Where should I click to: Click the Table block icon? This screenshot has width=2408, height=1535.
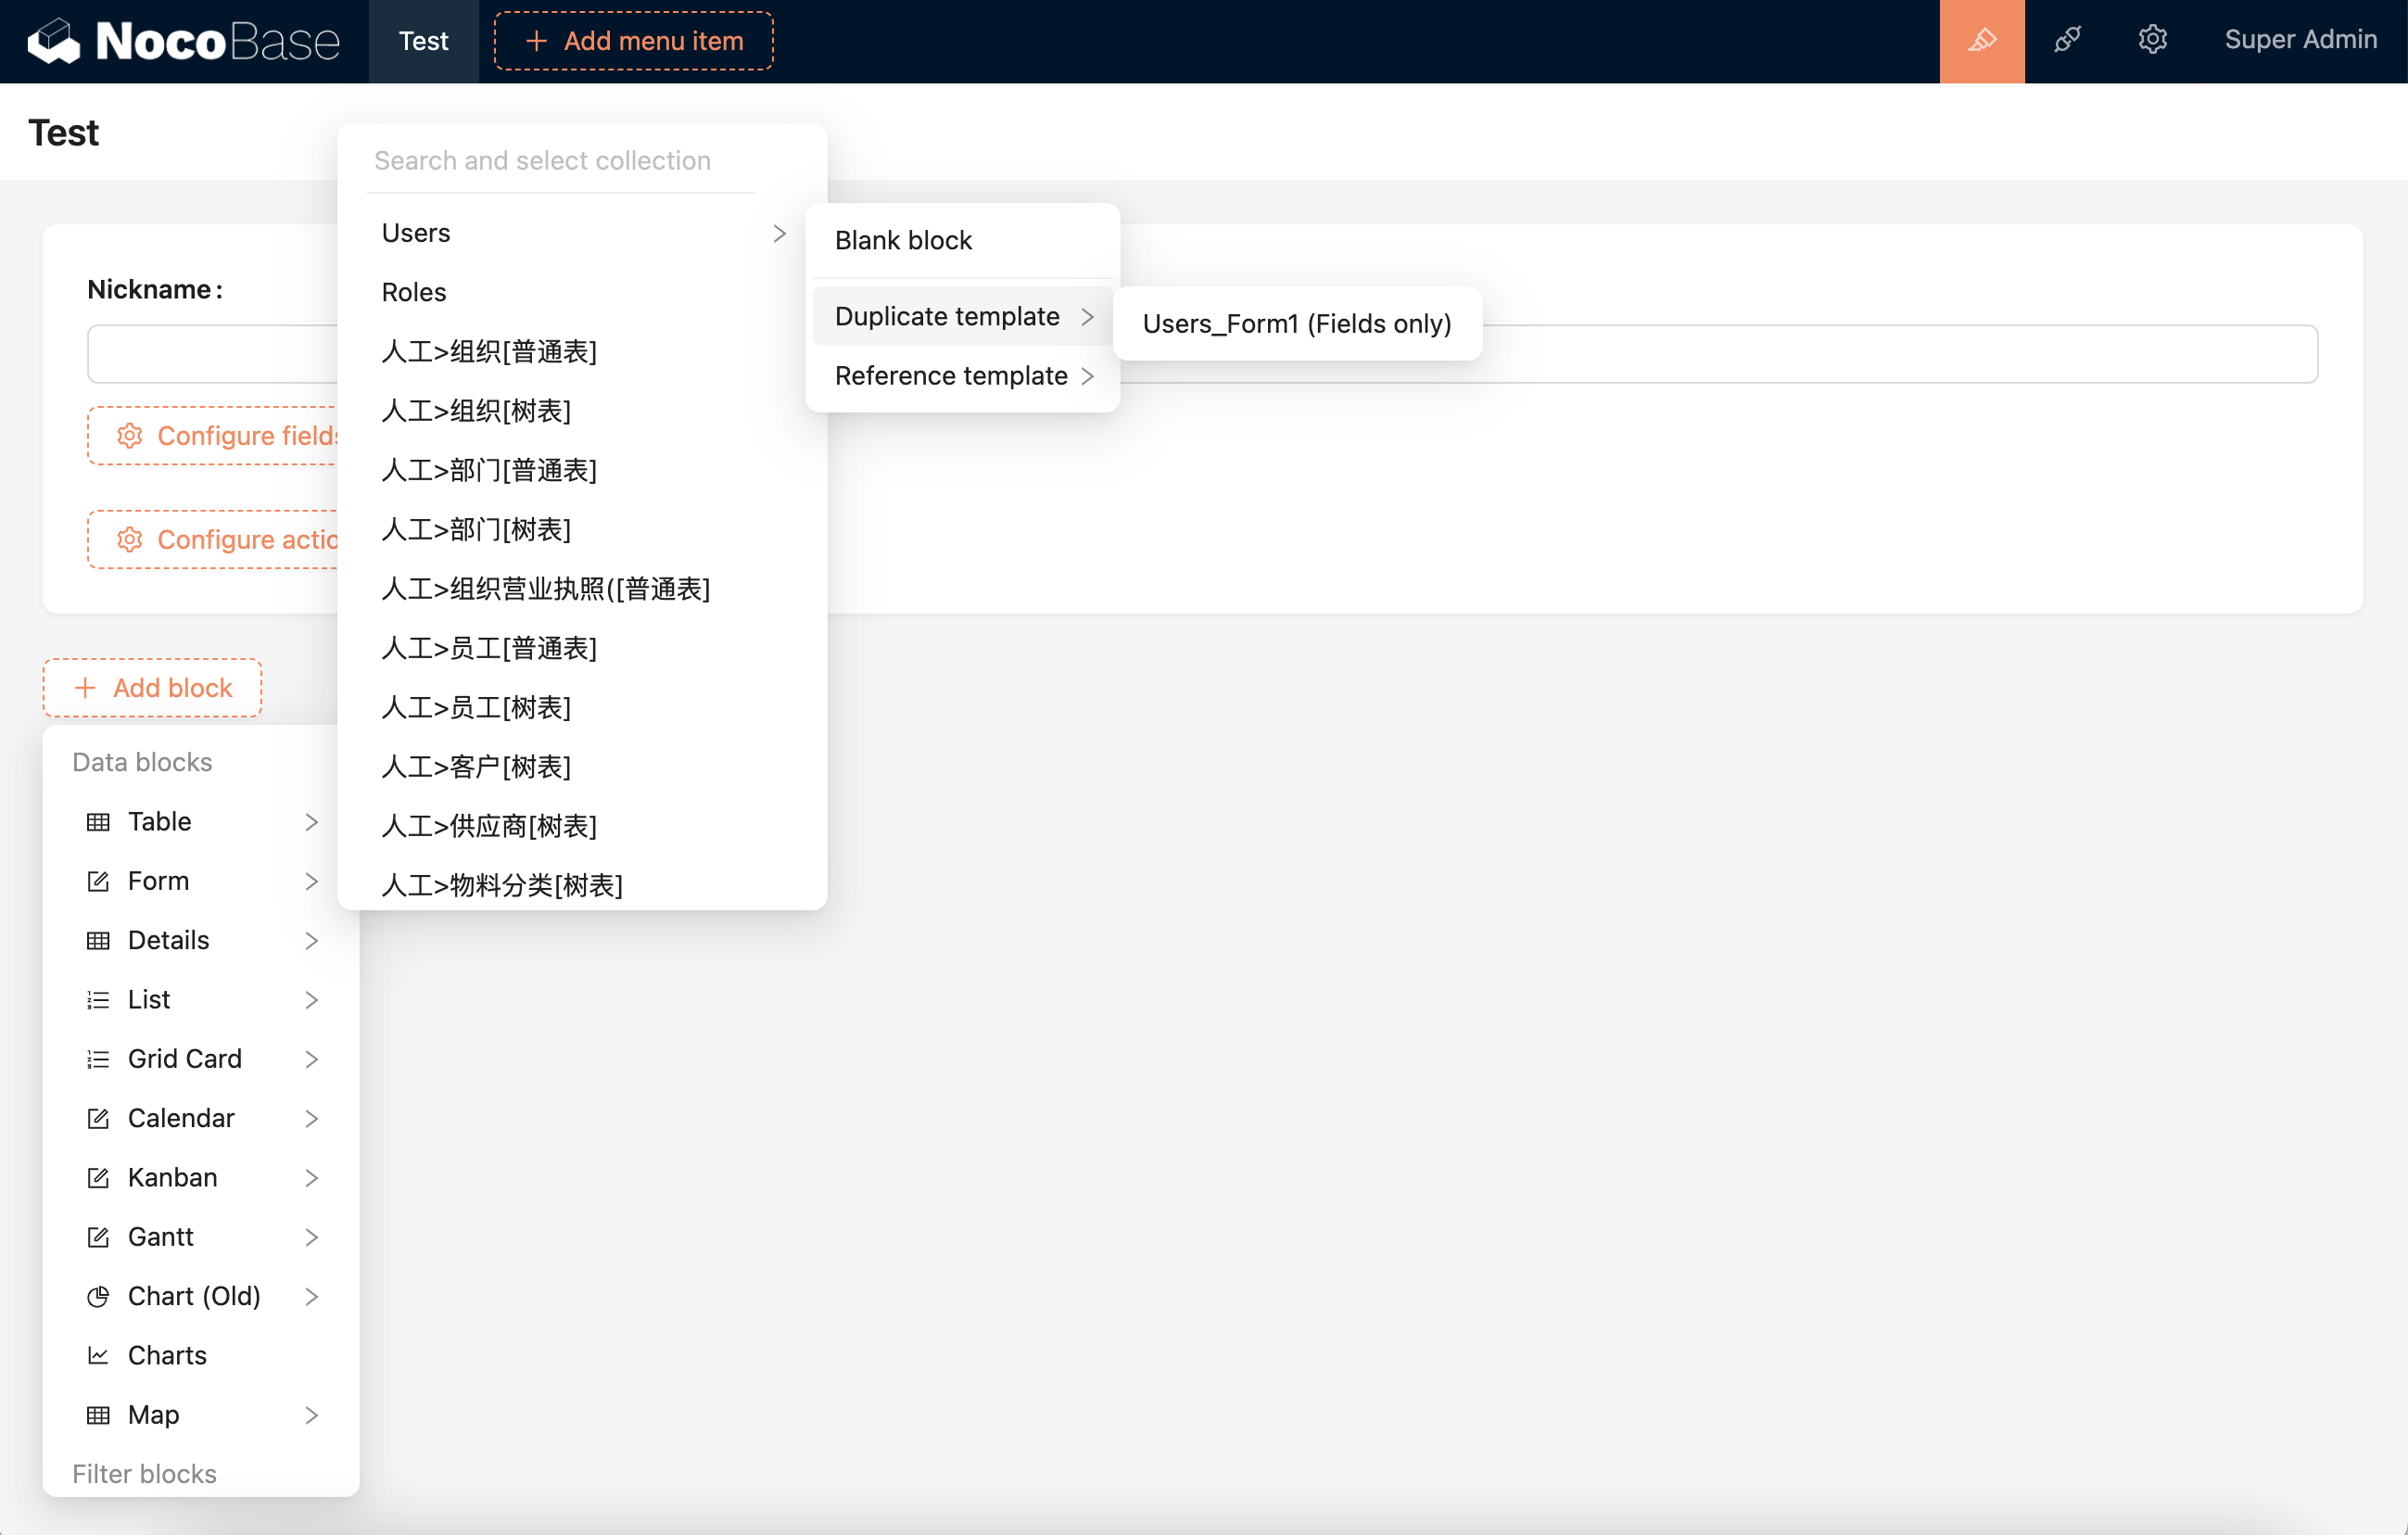coord(98,822)
